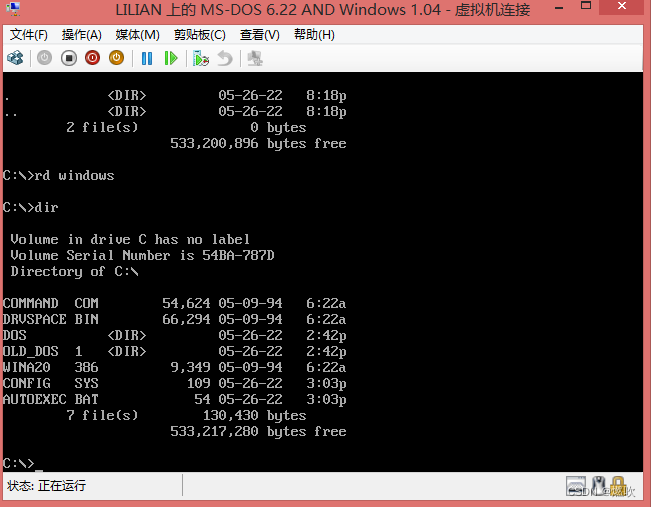Click the '533,200,896 bytes free' line

(x=258, y=144)
